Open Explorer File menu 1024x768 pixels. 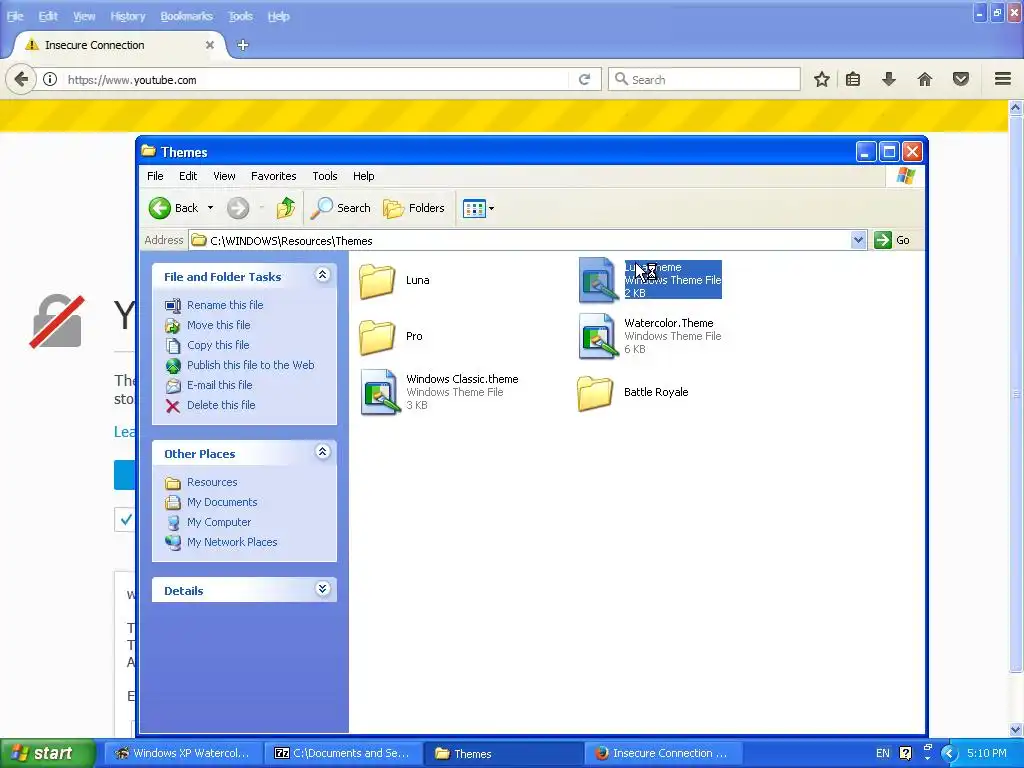point(155,176)
